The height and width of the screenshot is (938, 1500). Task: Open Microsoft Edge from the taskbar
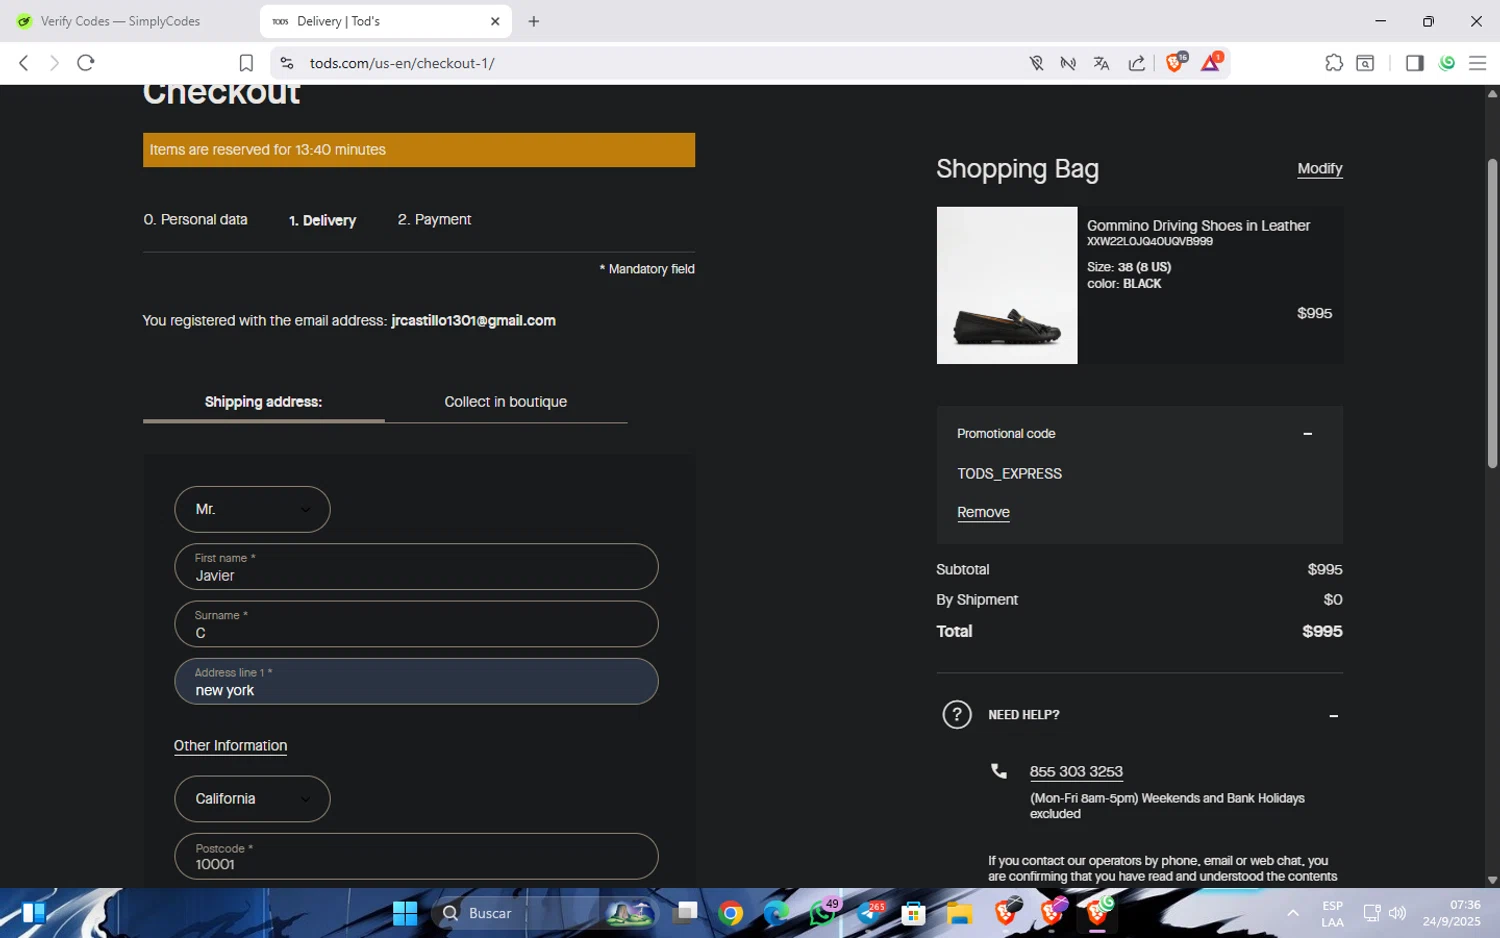click(x=776, y=913)
